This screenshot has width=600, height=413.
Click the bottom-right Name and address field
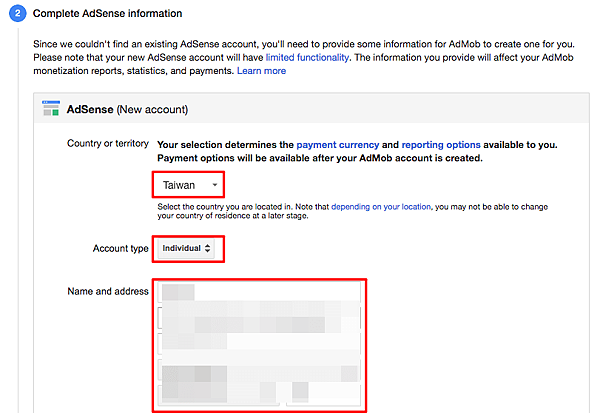tap(322, 394)
